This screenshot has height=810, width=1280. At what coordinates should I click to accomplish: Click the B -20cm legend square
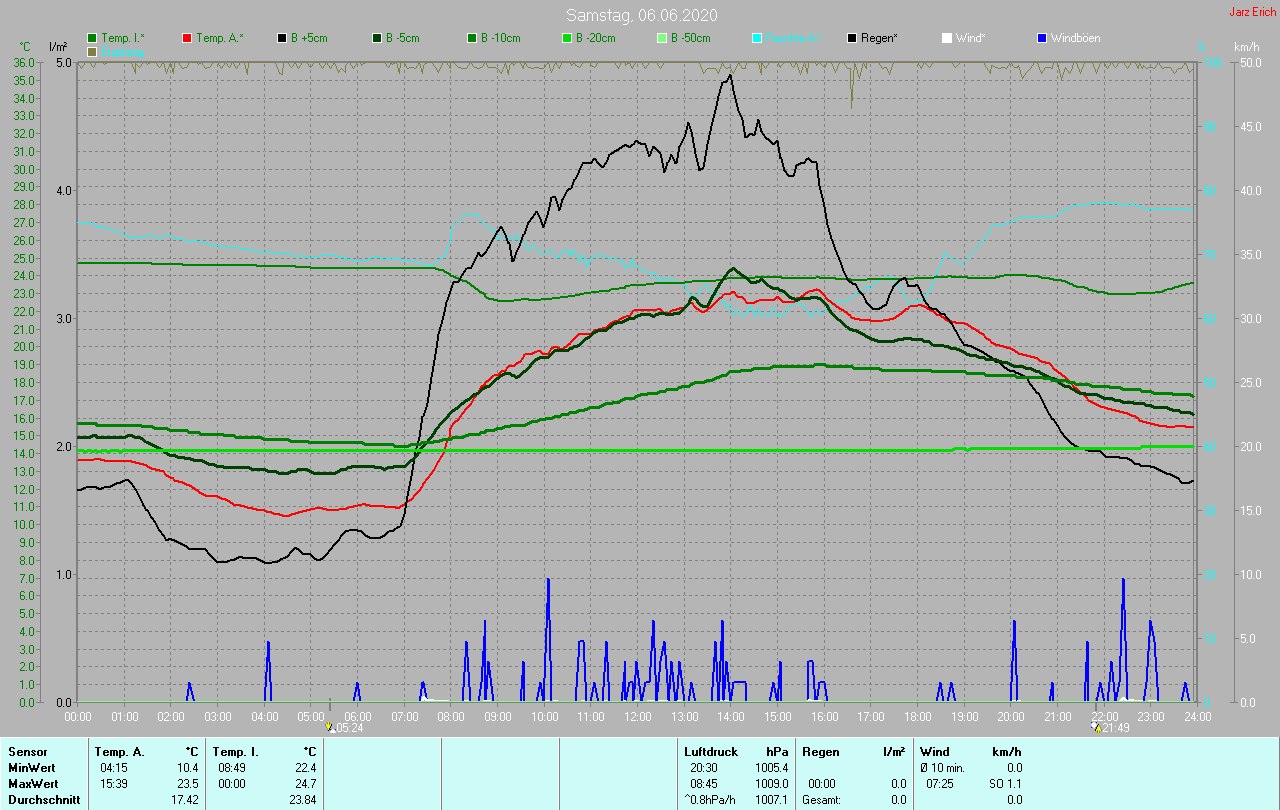(567, 38)
